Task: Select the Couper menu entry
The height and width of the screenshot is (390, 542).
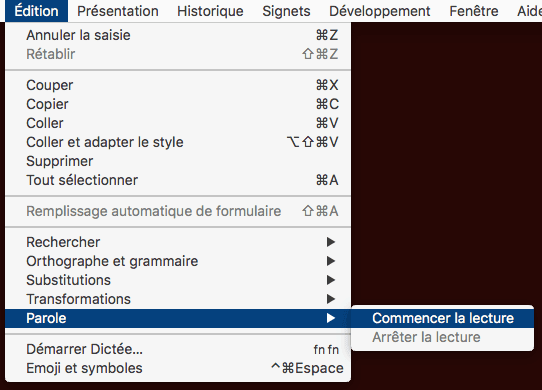Action: [178, 85]
